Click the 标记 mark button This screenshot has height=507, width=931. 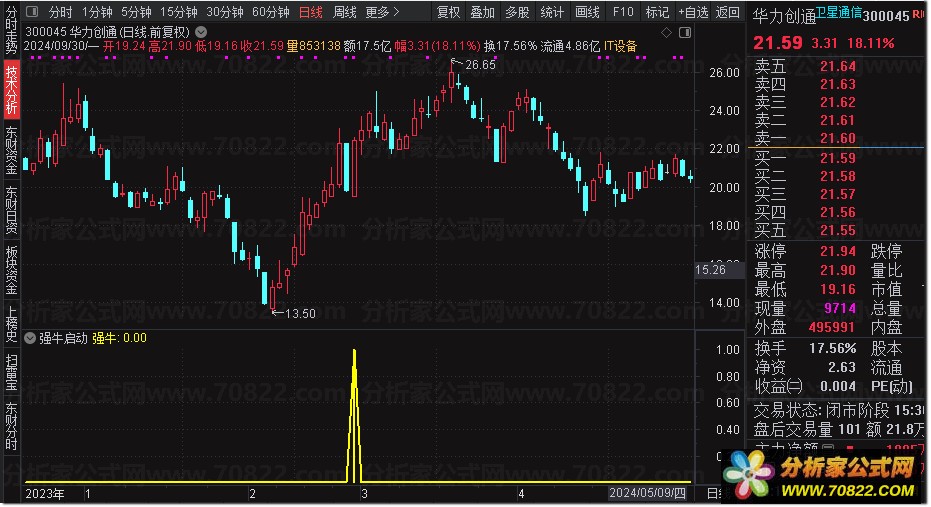tap(657, 12)
